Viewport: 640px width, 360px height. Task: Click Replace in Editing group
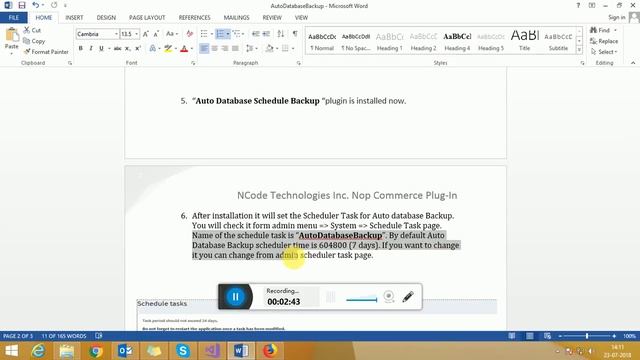[x=604, y=41]
